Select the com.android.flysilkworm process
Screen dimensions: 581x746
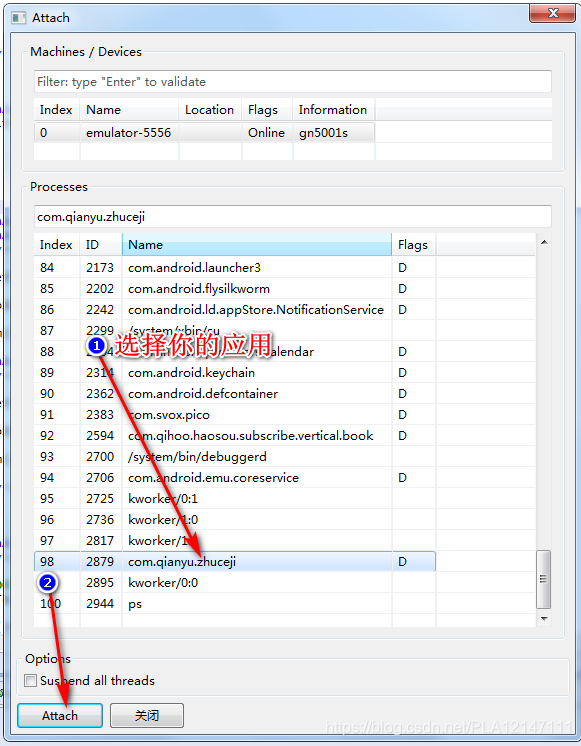[235, 288]
